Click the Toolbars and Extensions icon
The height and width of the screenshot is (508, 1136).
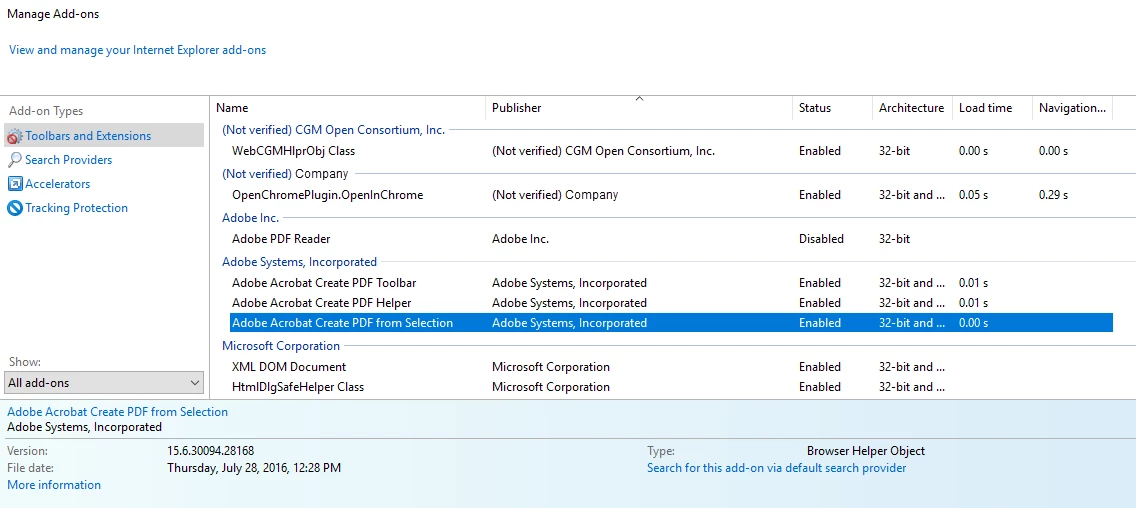14,136
